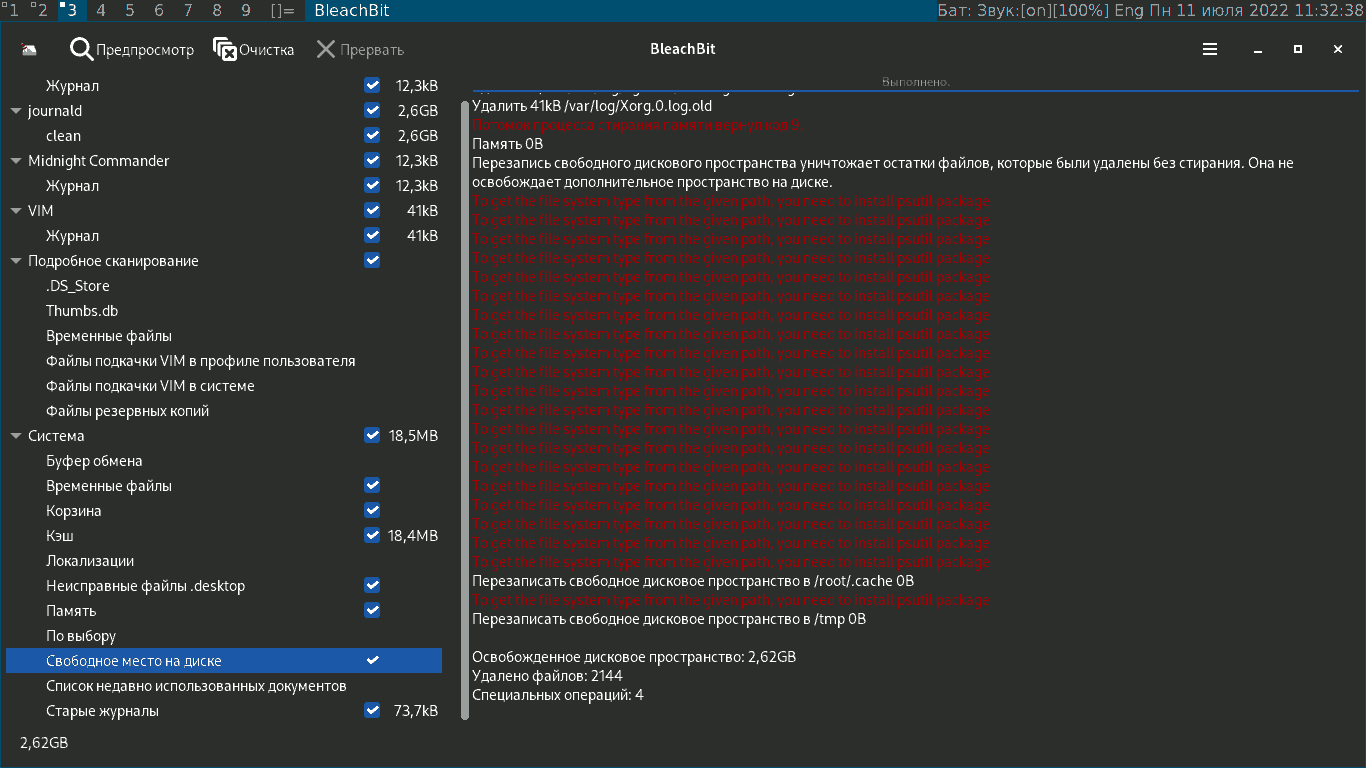Collapse the Подробное сканирование group
Image resolution: width=1366 pixels, height=768 pixels.
(x=16, y=261)
